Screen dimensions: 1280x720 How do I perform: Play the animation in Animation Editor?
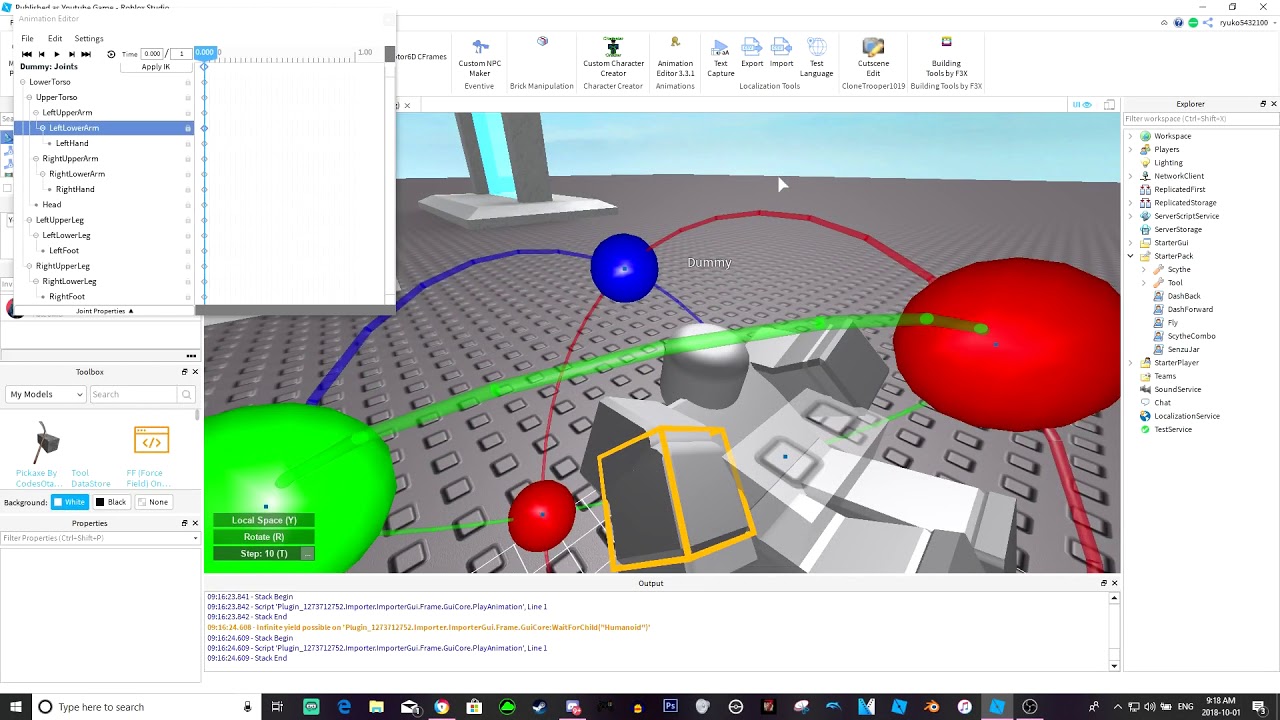[x=56, y=54]
